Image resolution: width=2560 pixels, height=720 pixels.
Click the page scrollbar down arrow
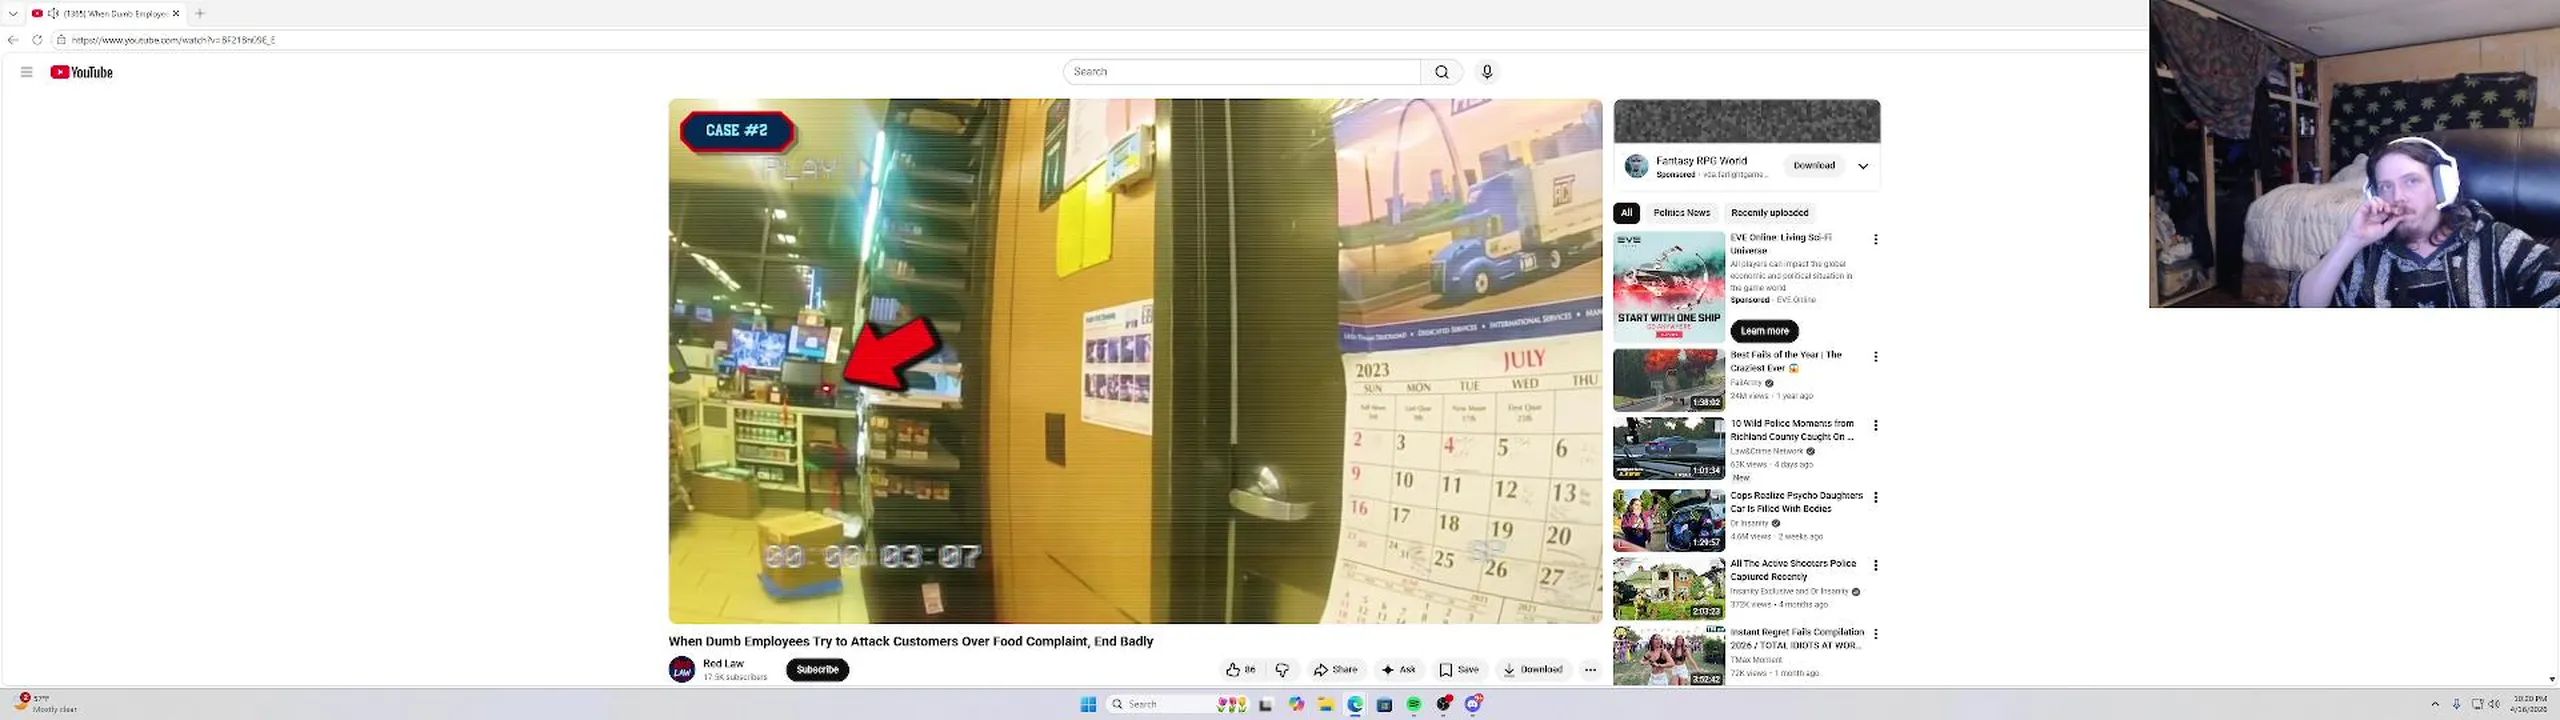click(x=2552, y=680)
